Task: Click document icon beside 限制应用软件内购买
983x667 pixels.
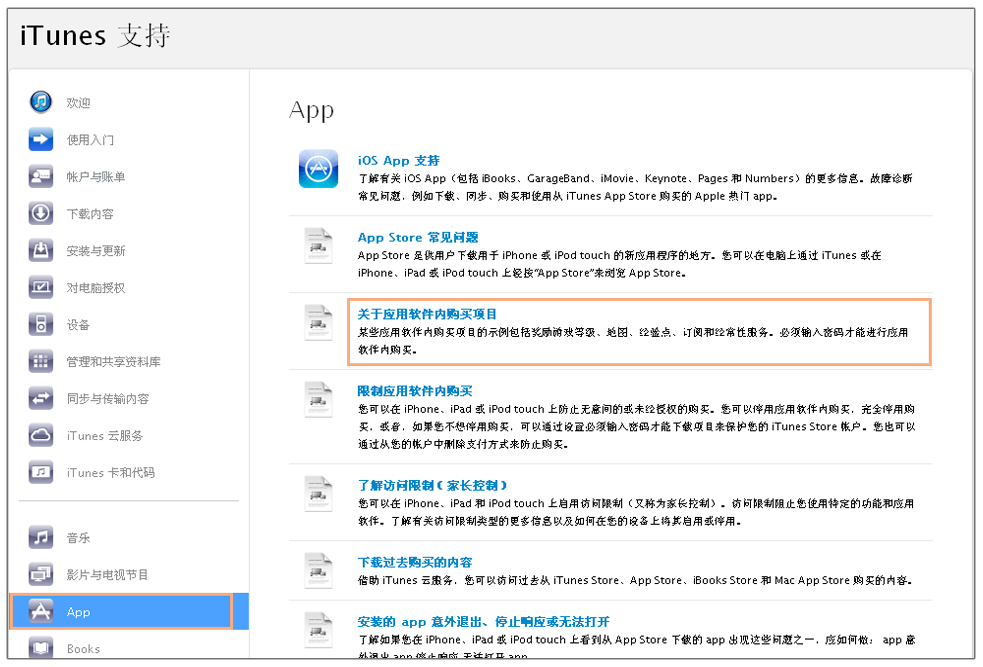Action: pos(318,399)
